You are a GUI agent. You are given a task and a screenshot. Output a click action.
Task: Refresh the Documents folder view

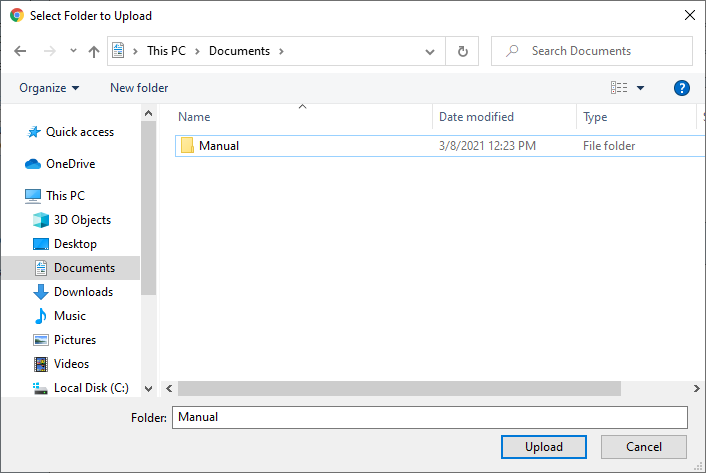(x=462, y=51)
